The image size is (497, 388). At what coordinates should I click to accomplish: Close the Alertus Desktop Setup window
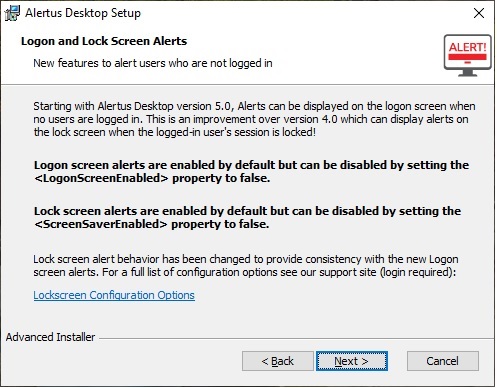tap(479, 13)
